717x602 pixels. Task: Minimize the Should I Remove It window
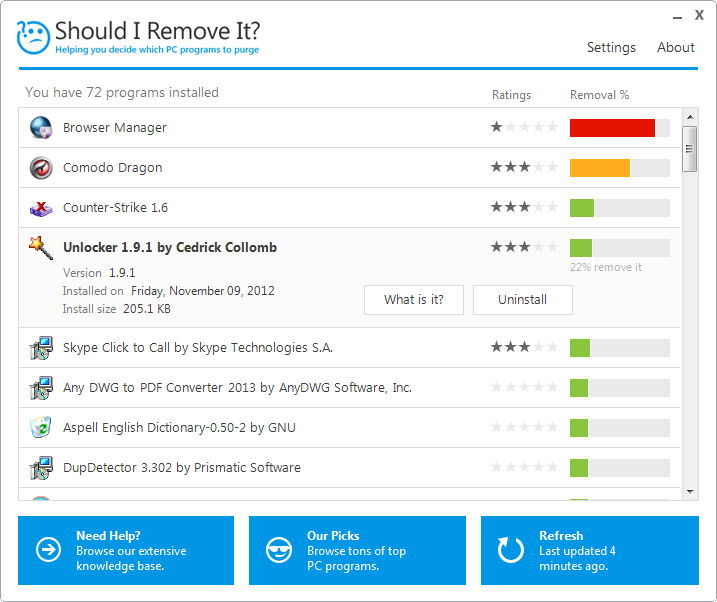677,17
